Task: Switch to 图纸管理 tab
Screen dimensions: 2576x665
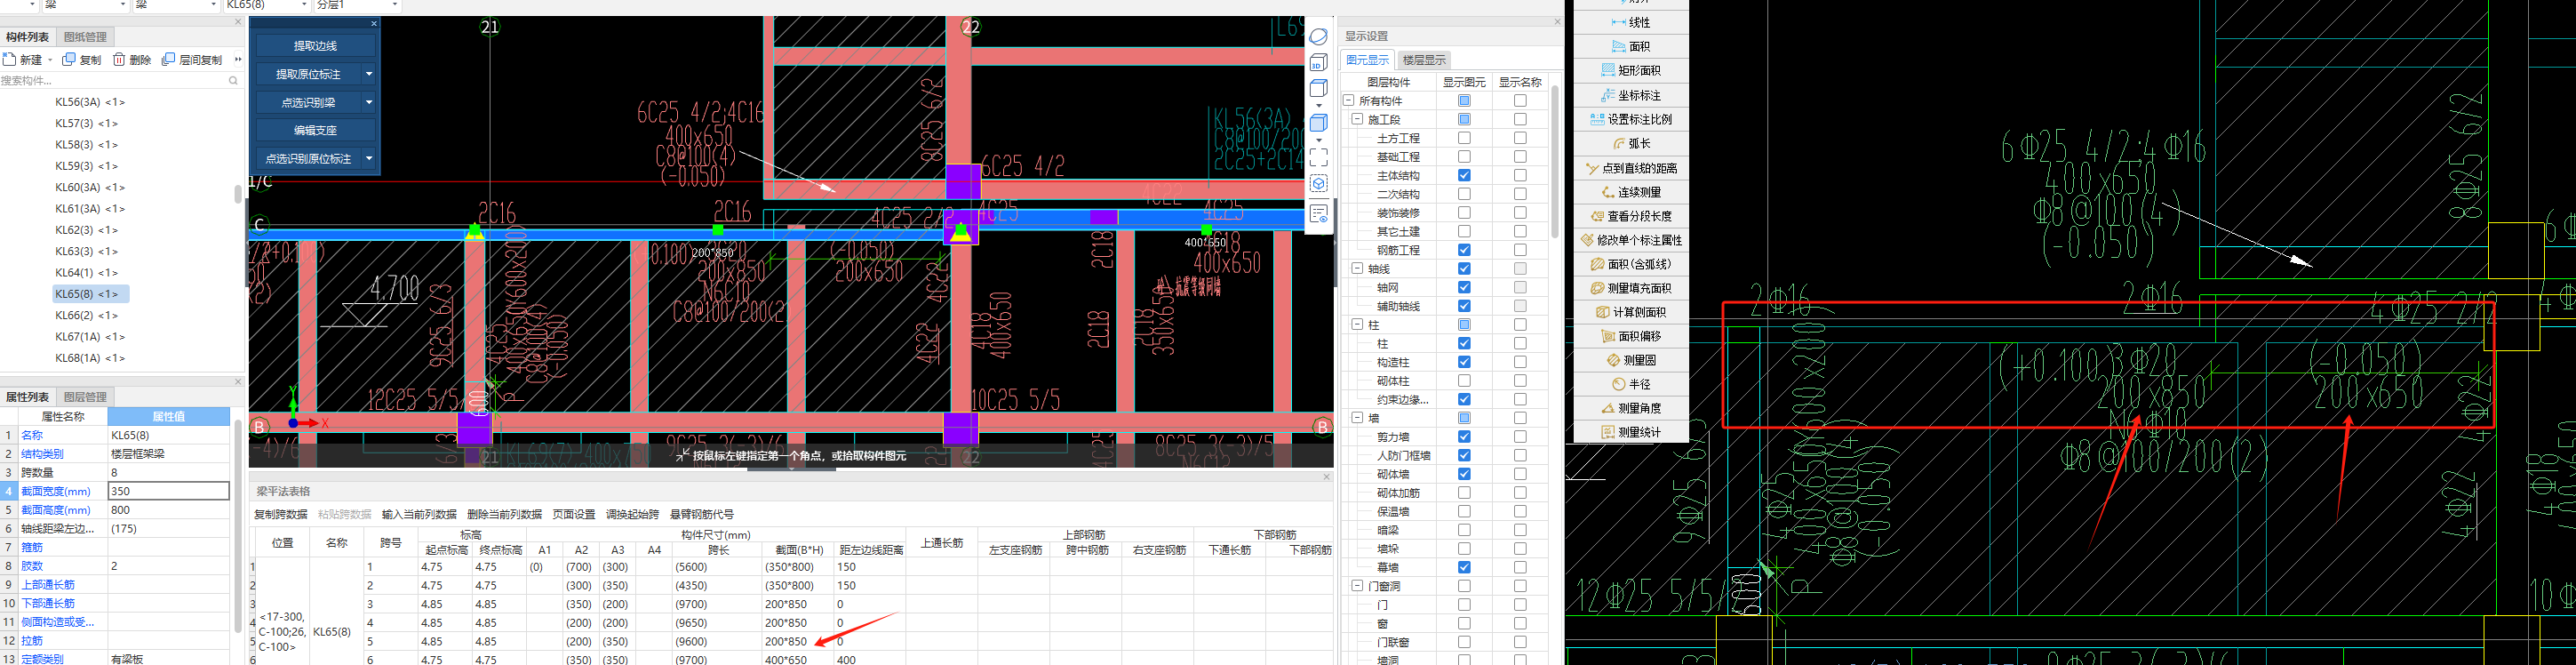Action: (85, 37)
